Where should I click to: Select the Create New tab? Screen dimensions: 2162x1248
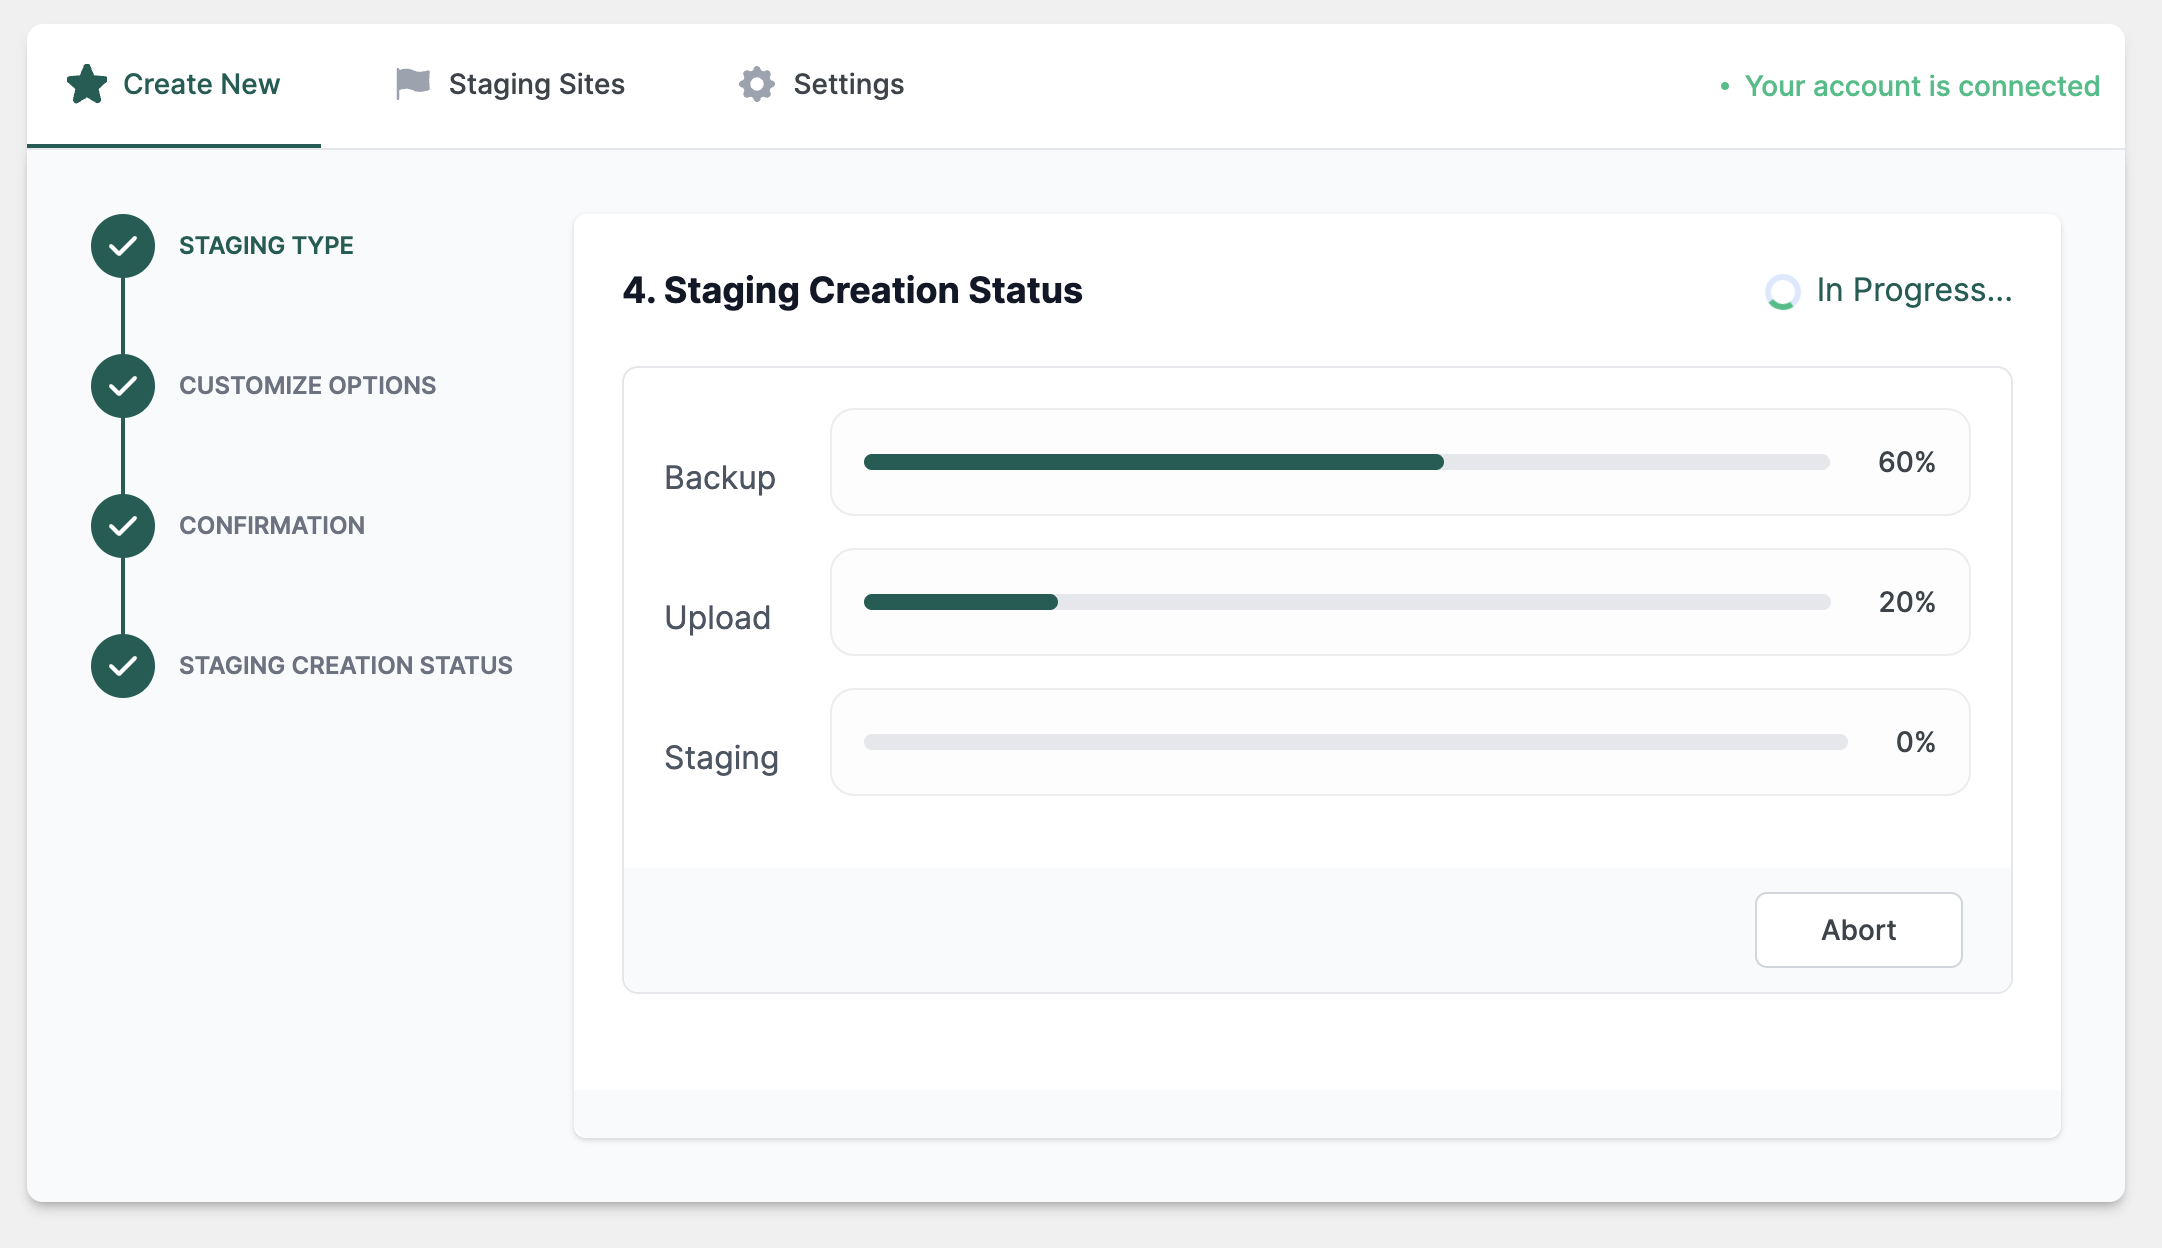[200, 84]
